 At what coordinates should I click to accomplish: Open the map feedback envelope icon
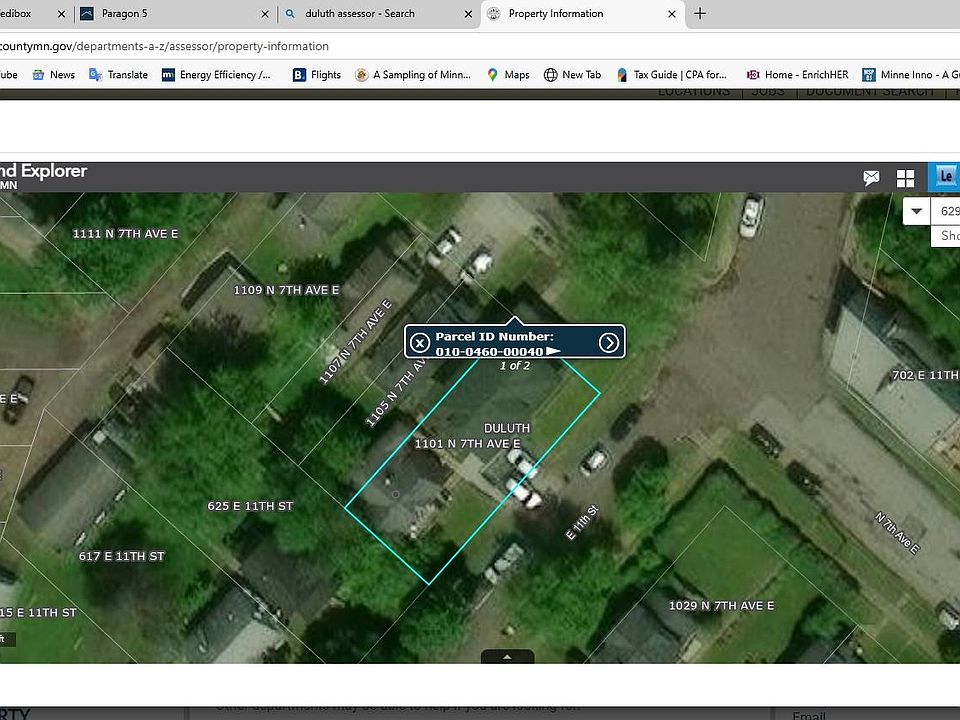click(x=871, y=178)
